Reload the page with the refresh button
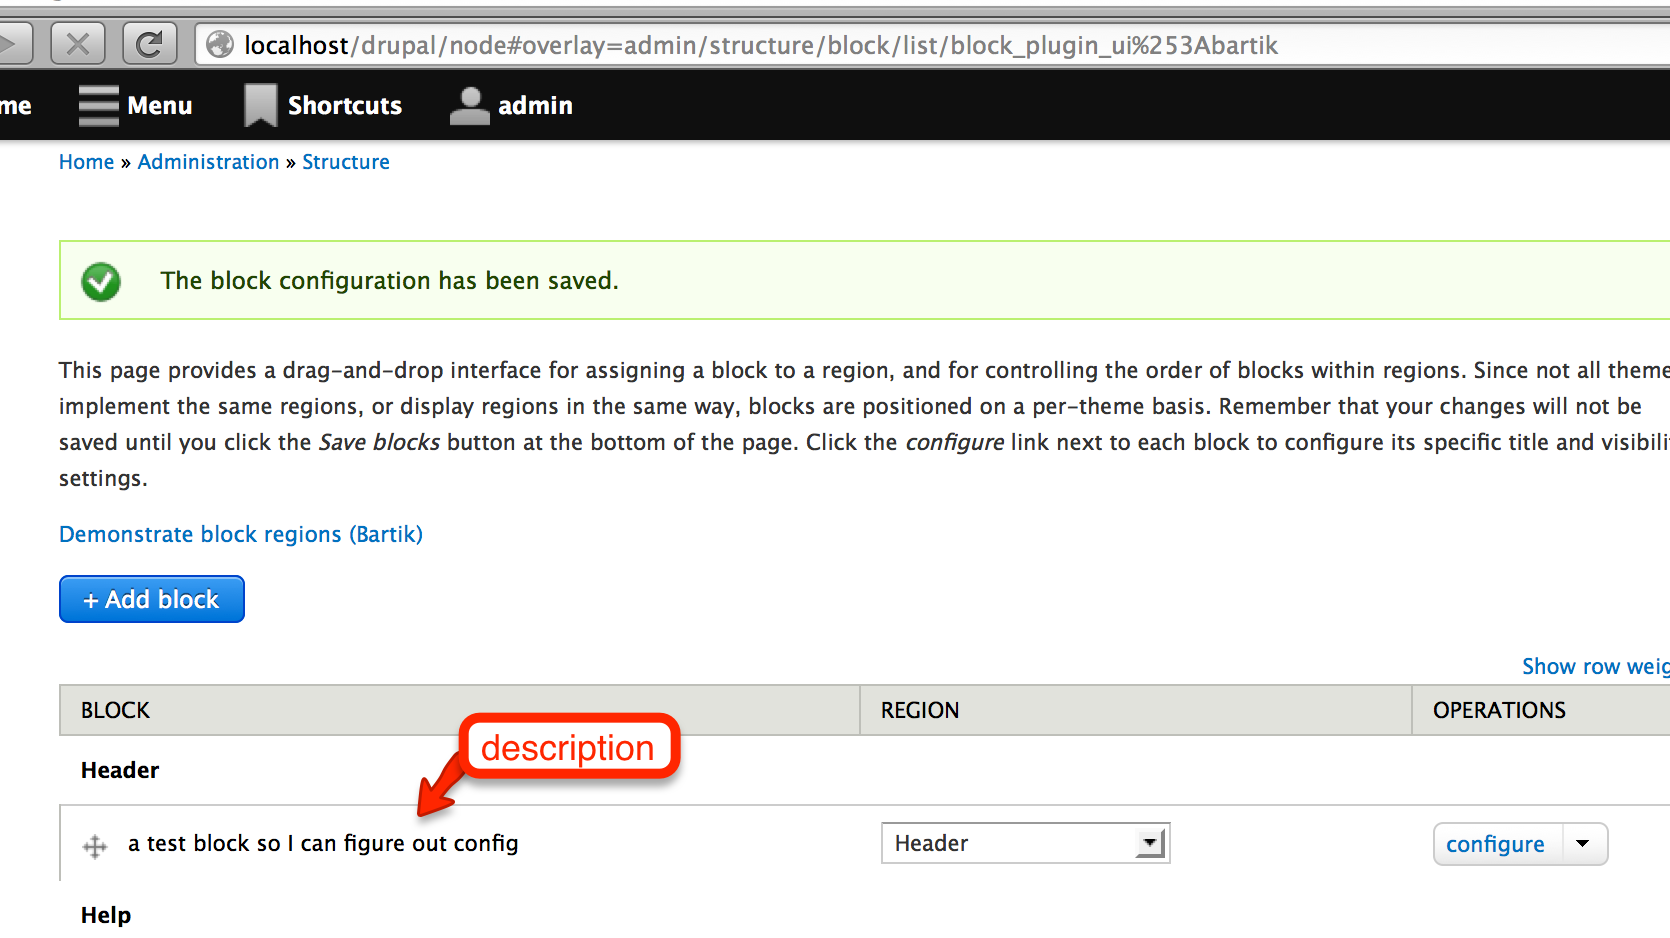 149,44
